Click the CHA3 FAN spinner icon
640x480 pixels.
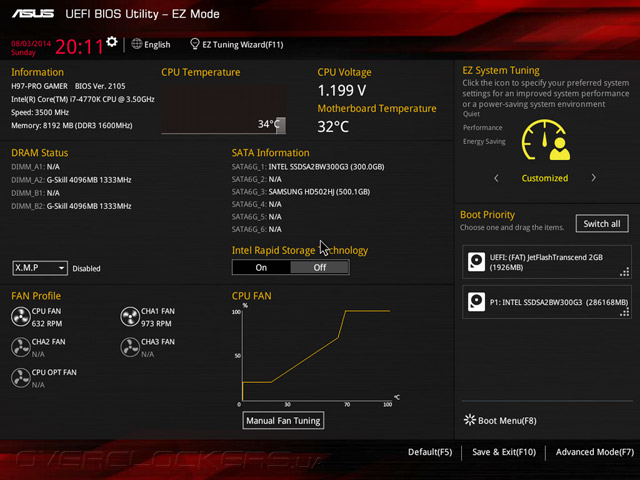click(x=130, y=347)
